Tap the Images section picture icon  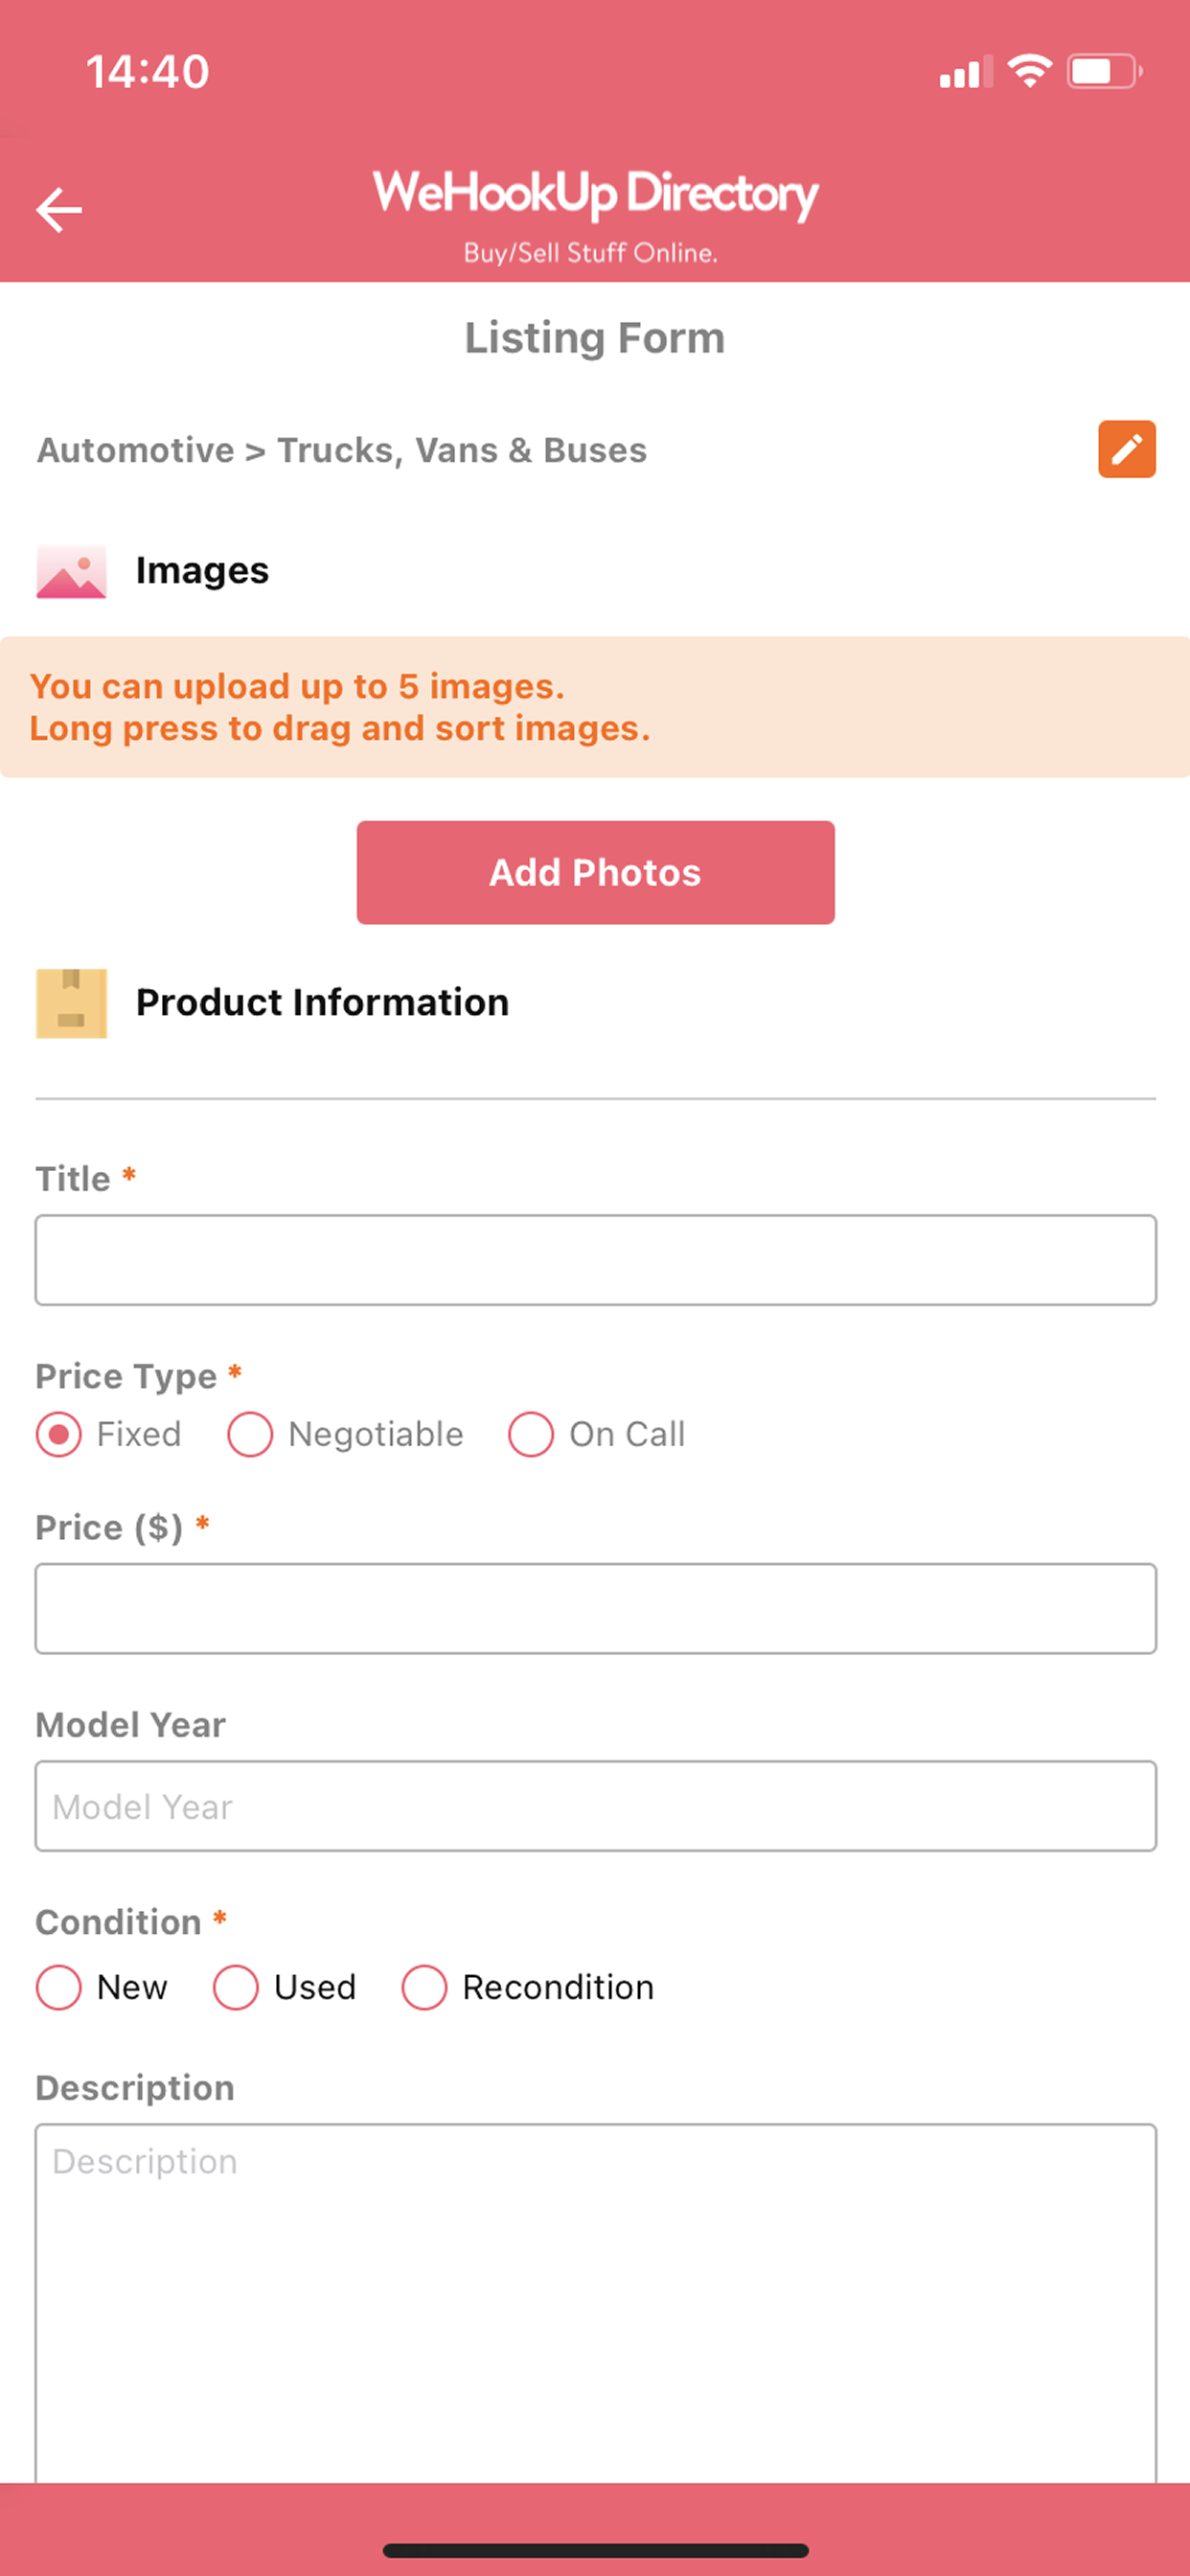pos(71,571)
